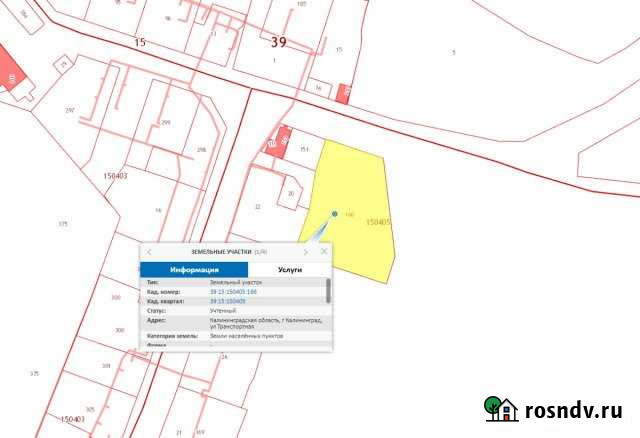
Task: Click the blue marker point on parcel
Action: pyautogui.click(x=335, y=213)
